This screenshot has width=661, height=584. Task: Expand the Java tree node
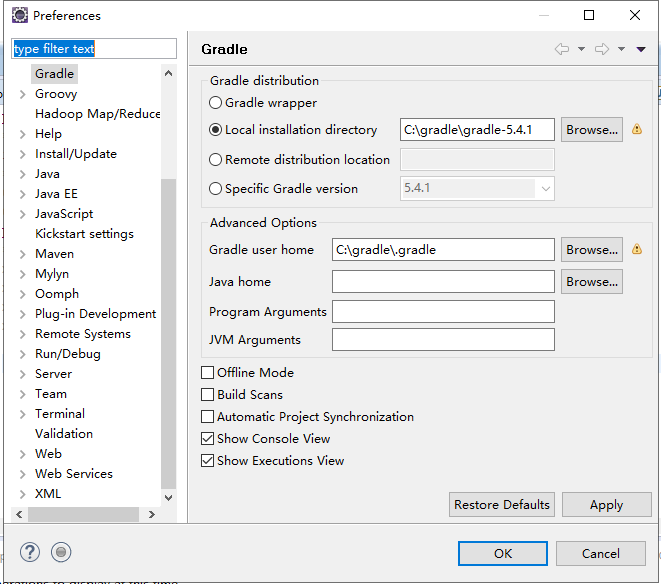[23, 174]
